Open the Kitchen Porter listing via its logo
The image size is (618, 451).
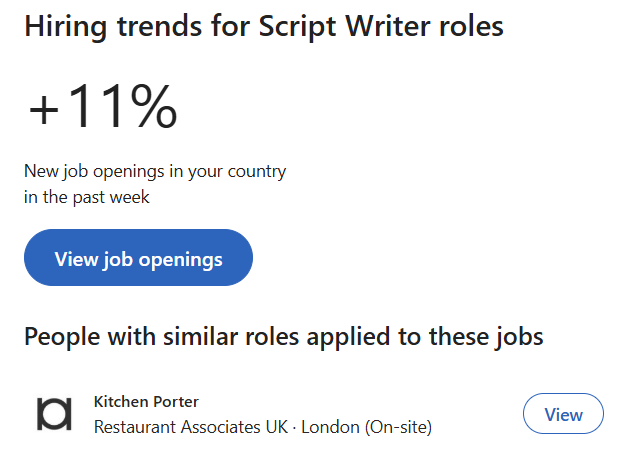(x=54, y=414)
